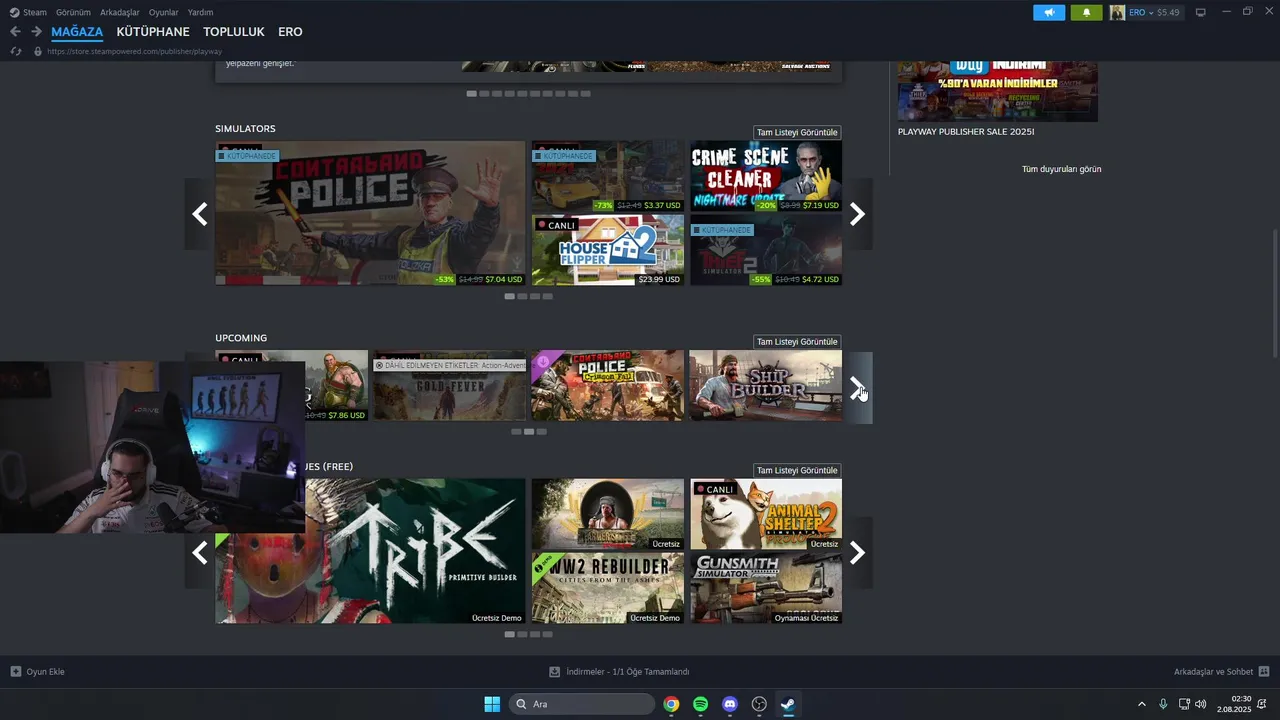This screenshot has height=720, width=1280.
Task: Open the Steam menu
Action: pyautogui.click(x=35, y=12)
